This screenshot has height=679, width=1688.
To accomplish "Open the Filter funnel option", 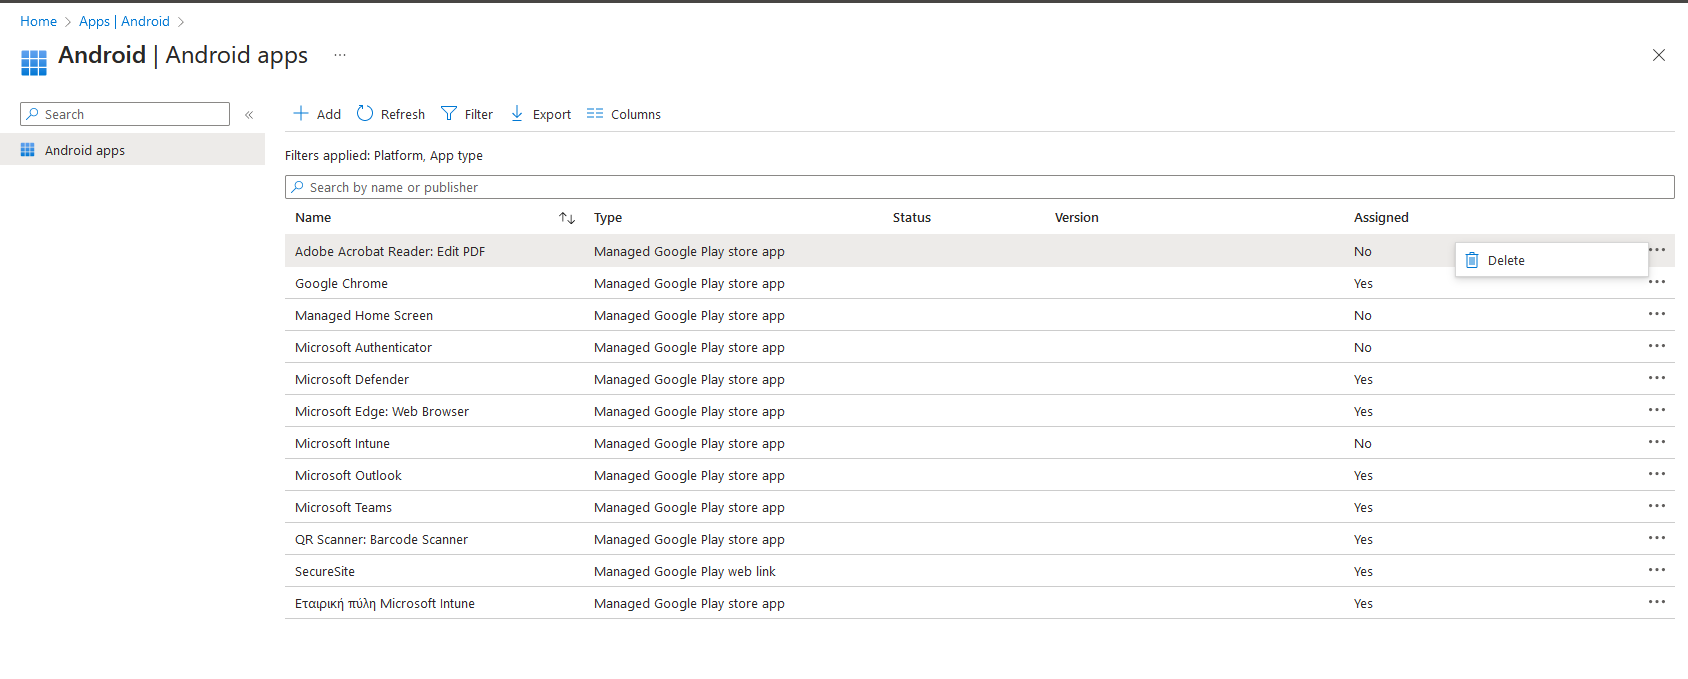I will (x=467, y=114).
